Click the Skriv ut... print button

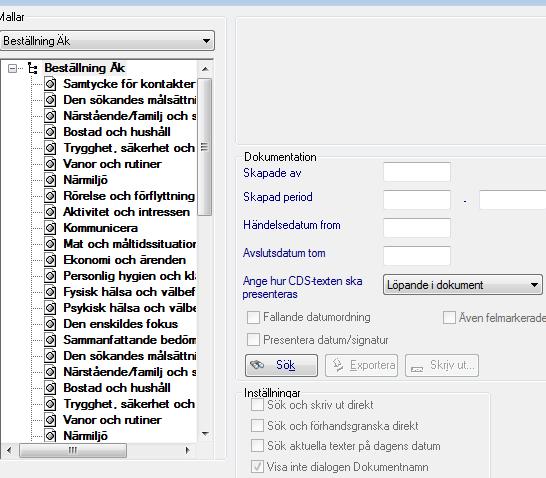coord(442,366)
